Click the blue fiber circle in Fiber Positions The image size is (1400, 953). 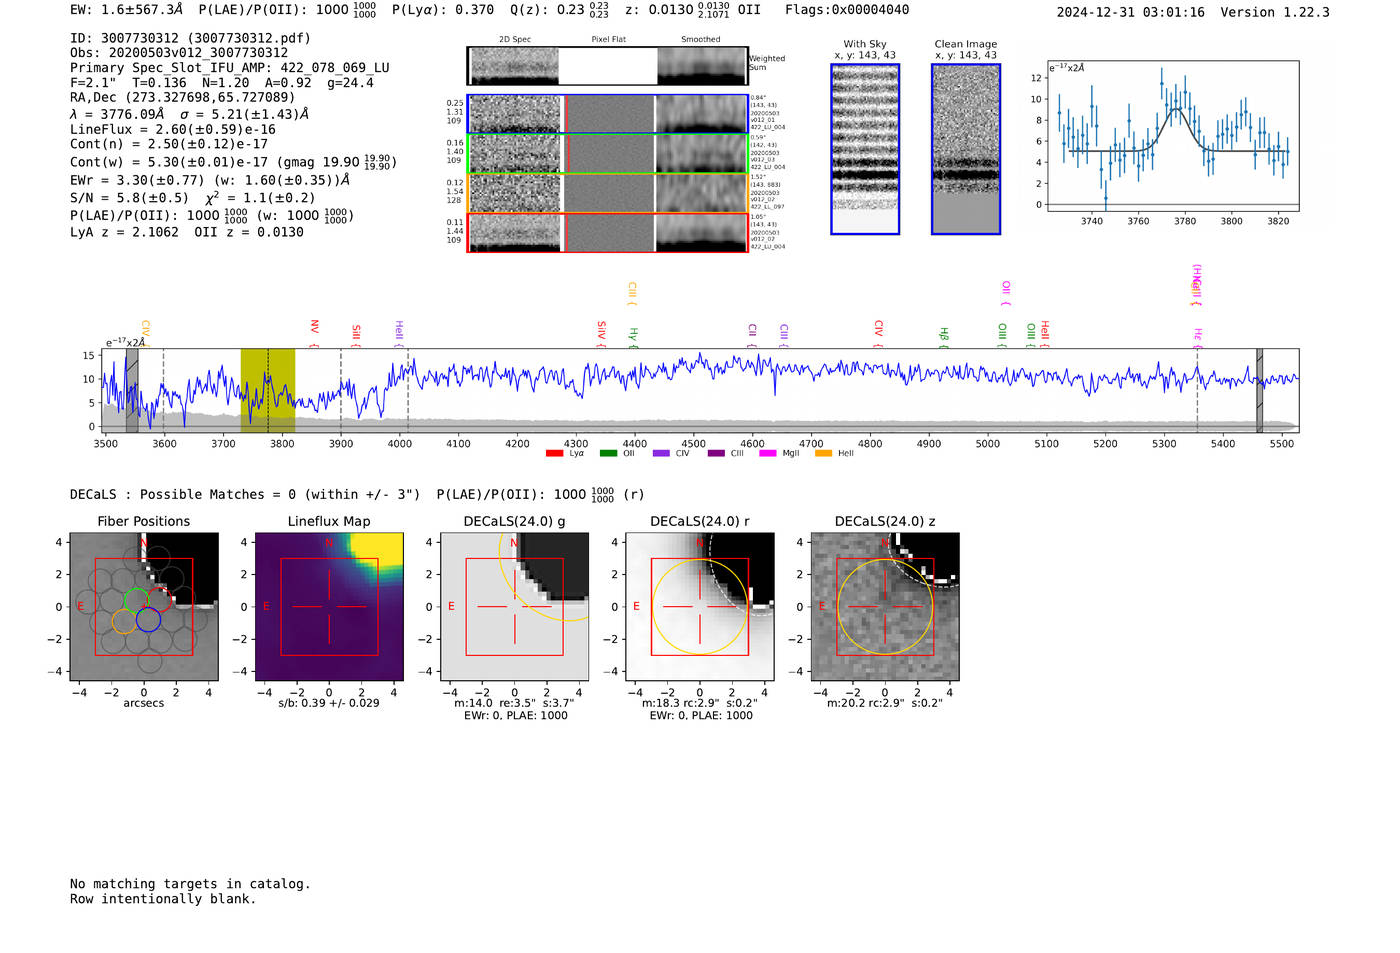tap(149, 620)
